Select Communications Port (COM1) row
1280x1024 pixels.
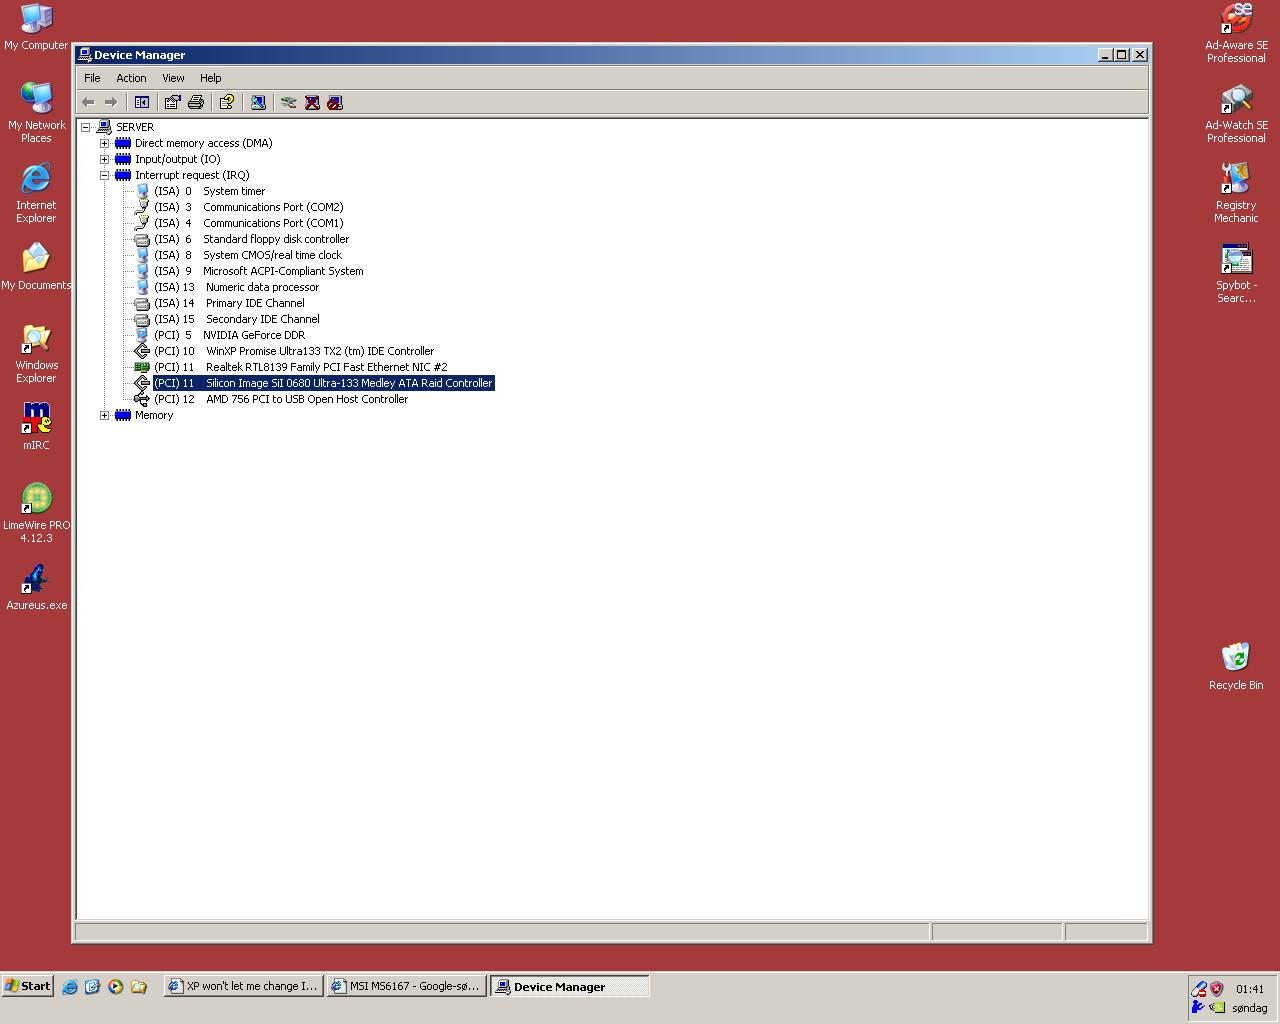point(248,223)
